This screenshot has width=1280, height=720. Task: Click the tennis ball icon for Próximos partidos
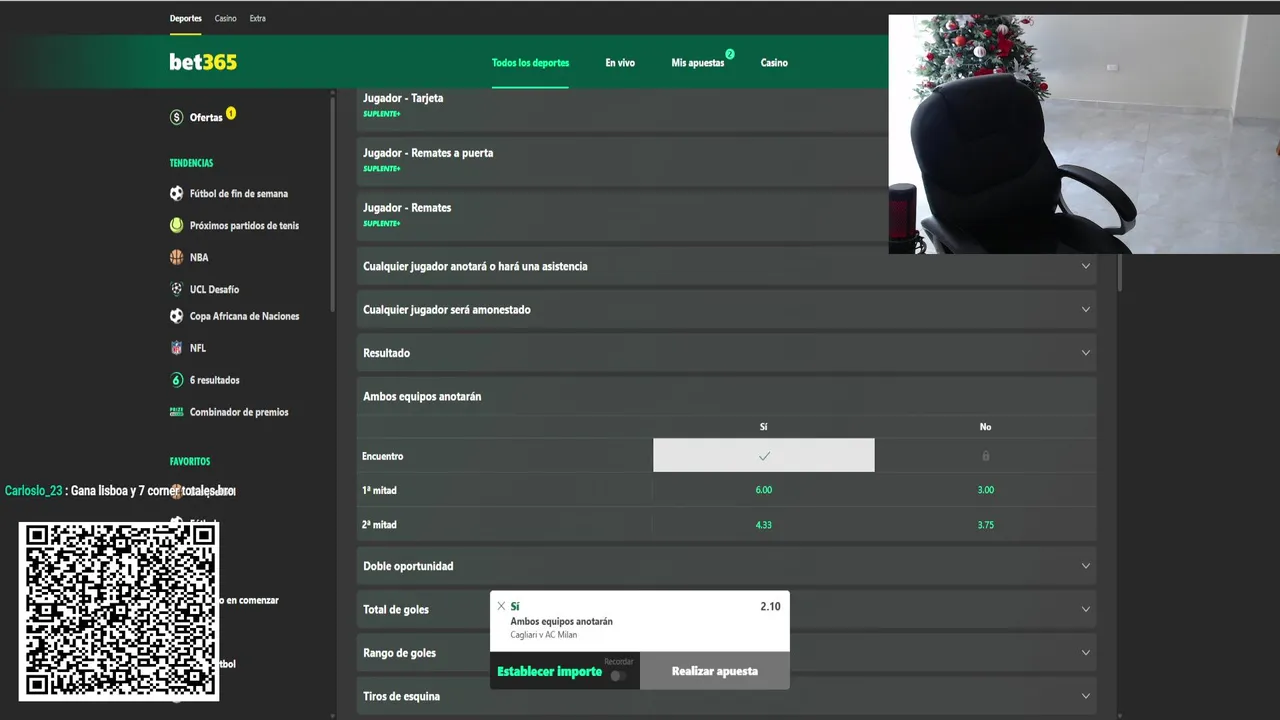pyautogui.click(x=177, y=226)
